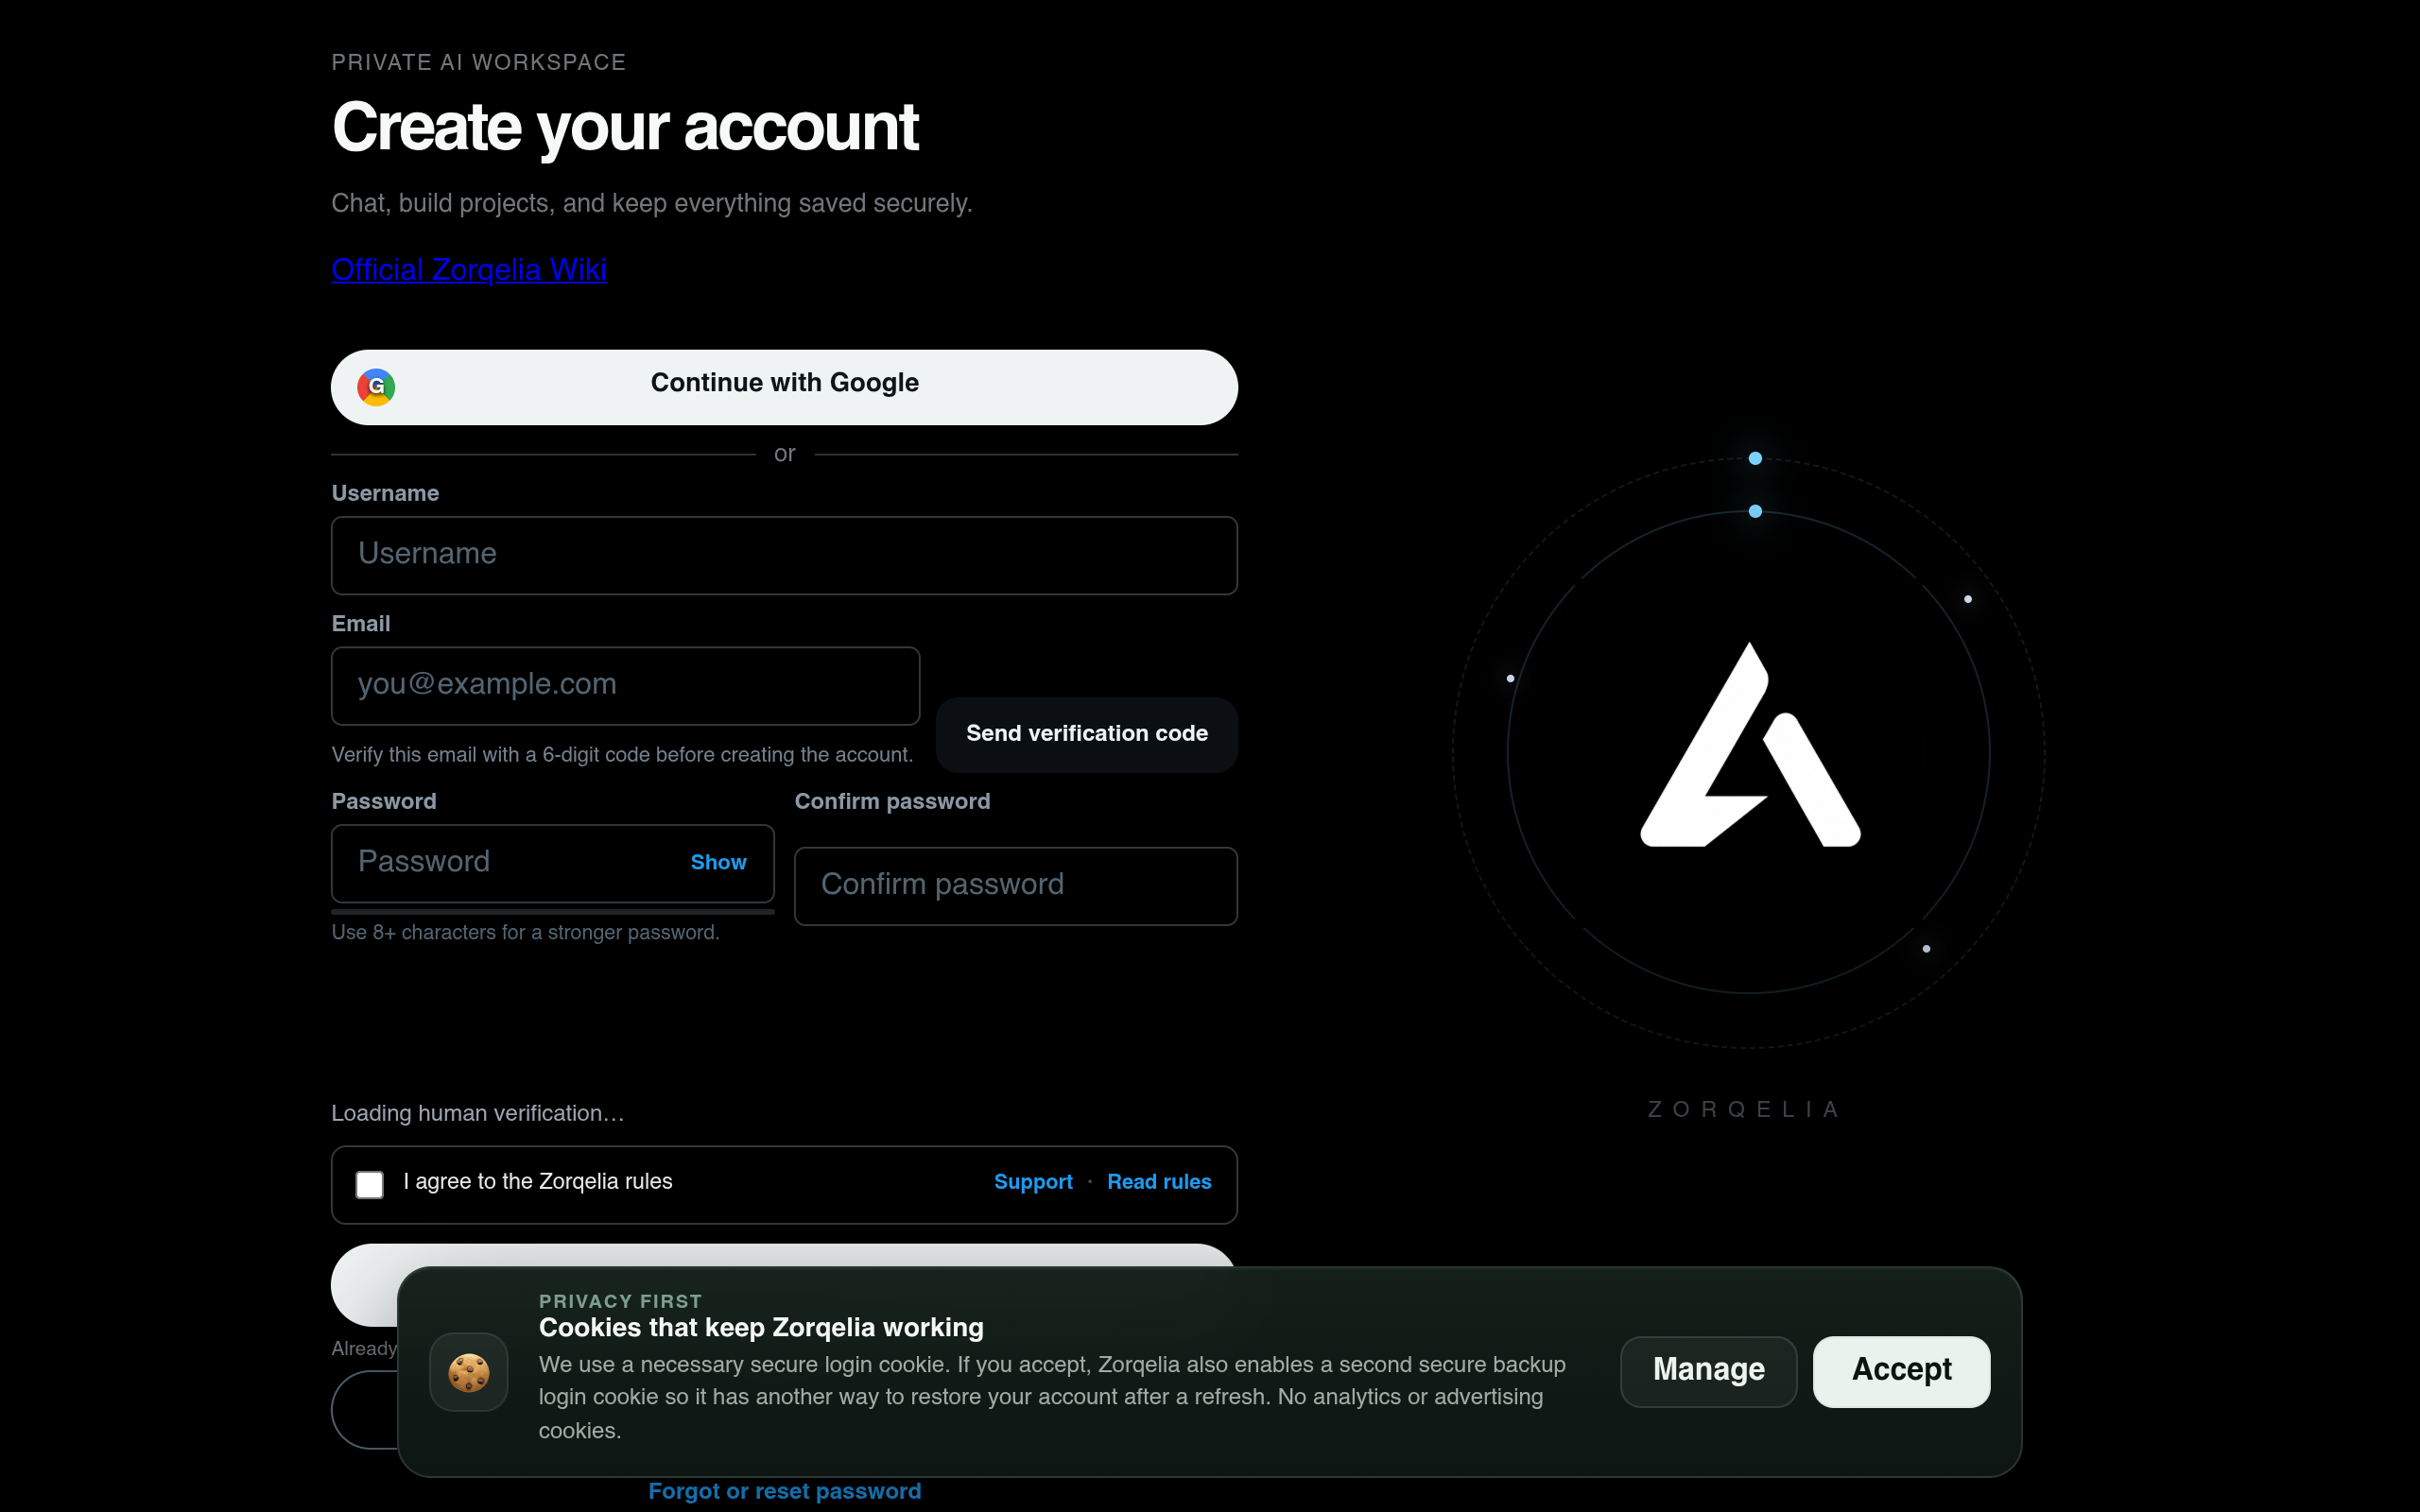The image size is (2420, 1512).
Task: Click the 'PRIVATE AI WORKSPACE' label
Action: pos(479,62)
